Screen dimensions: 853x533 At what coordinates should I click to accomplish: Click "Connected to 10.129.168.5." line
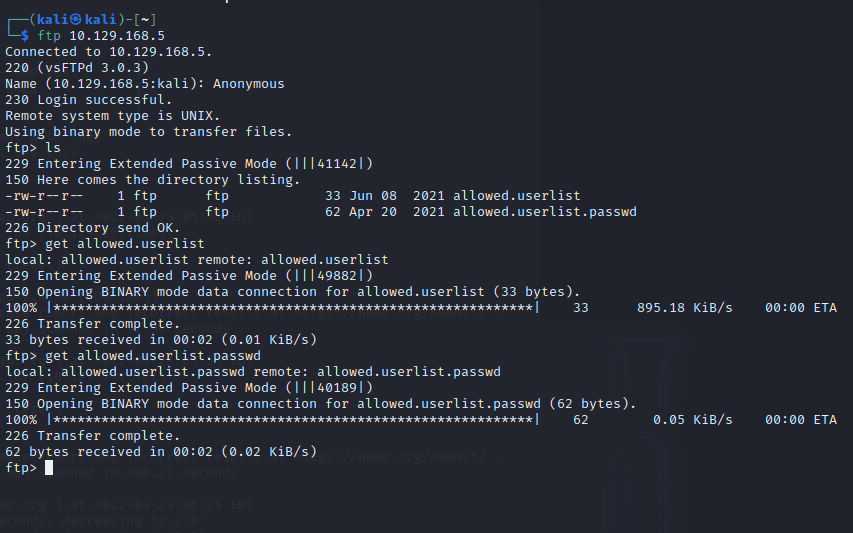point(108,52)
